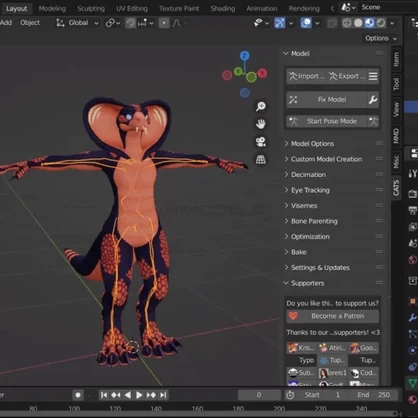
Task: Toggle proportional editing button
Action: point(164,23)
